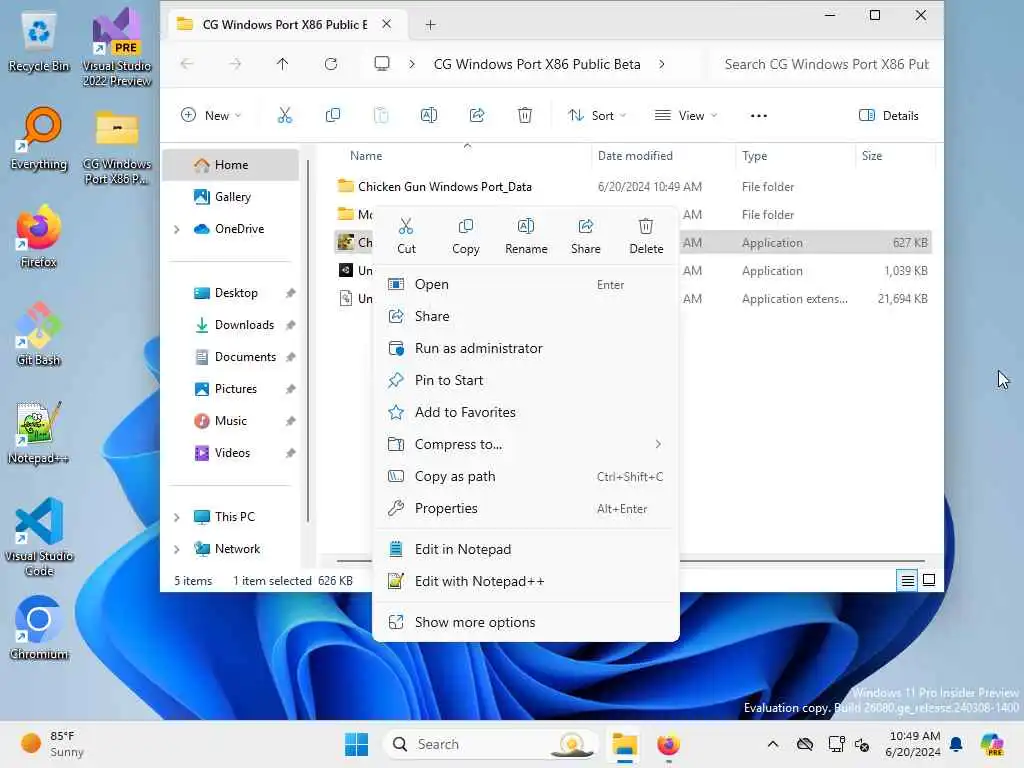Click Rename icon in context menu
The height and width of the screenshot is (768, 1024).
(x=526, y=227)
